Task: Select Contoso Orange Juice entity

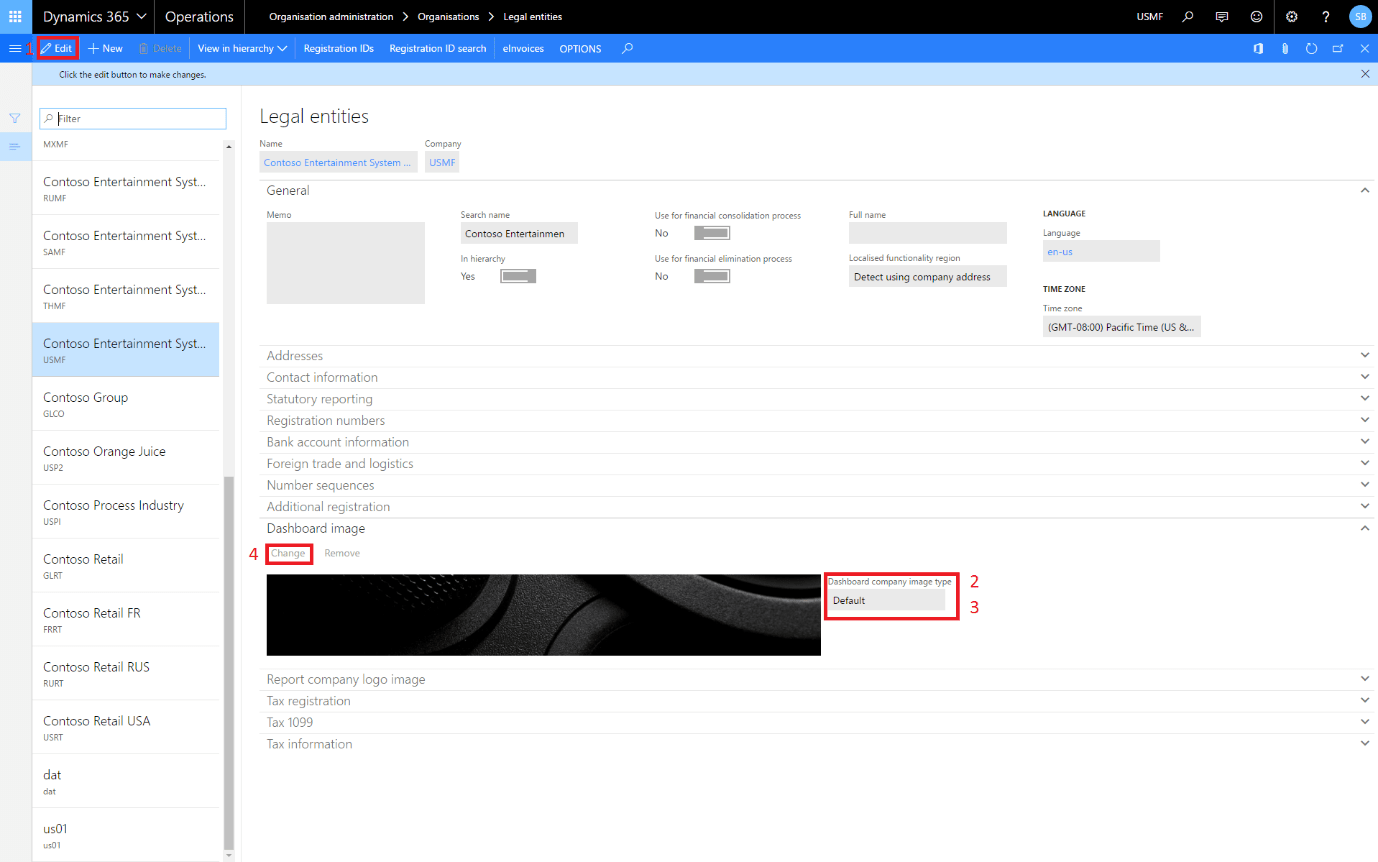Action: click(126, 458)
